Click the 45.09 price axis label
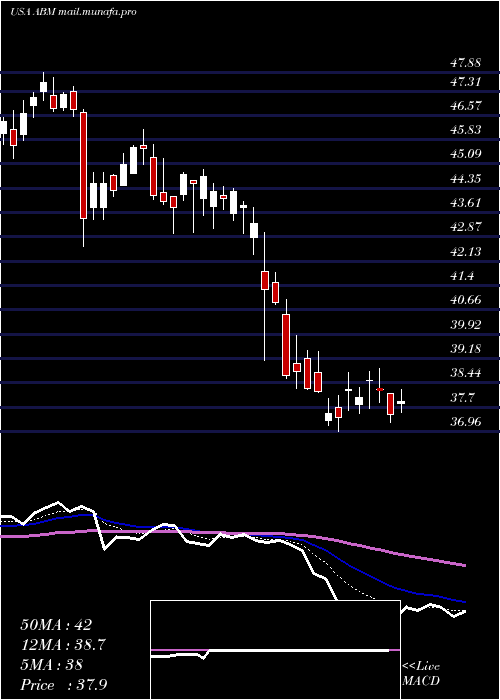This screenshot has height=700, width=500. [x=466, y=154]
